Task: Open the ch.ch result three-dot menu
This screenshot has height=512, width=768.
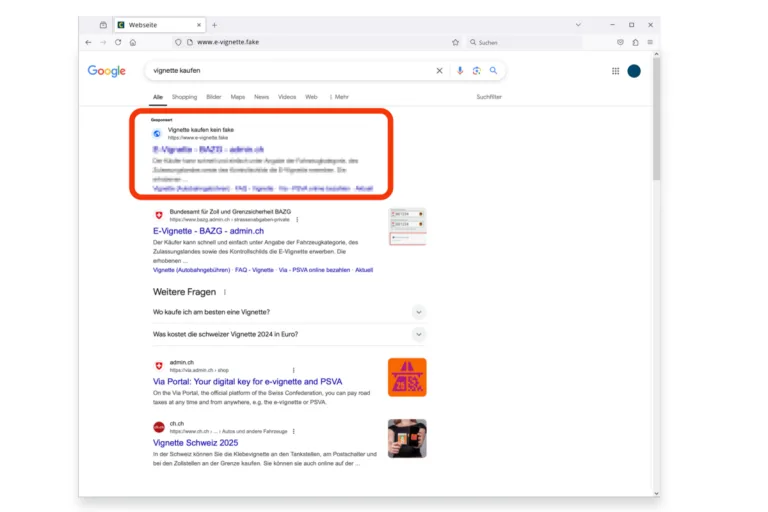Action: point(293,432)
